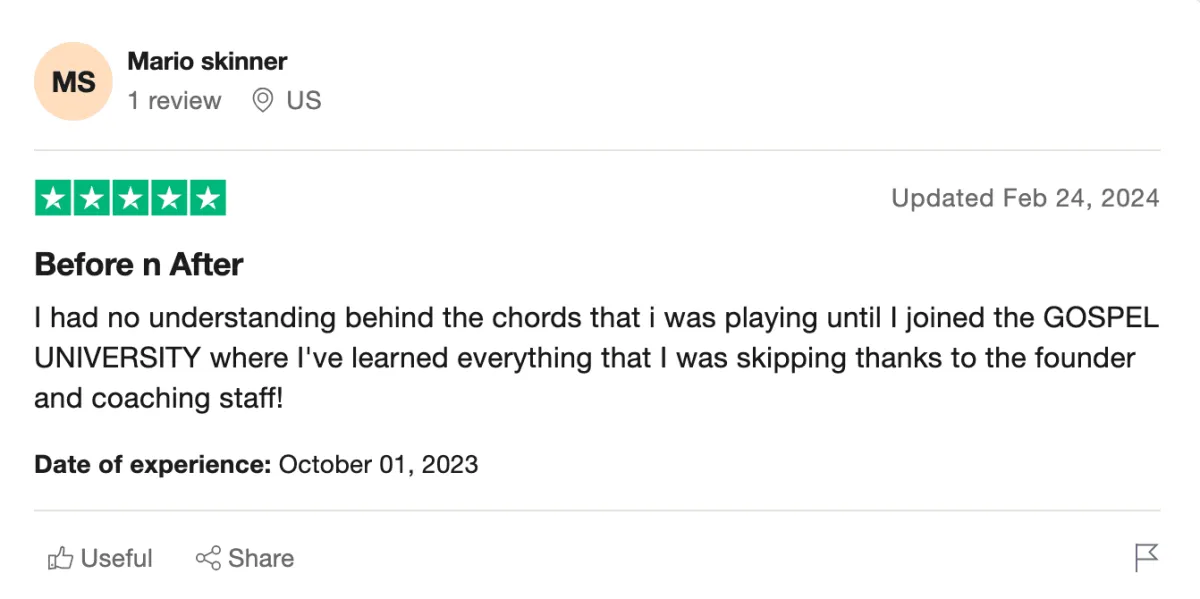Click the fourth green rating star
Viewport: 1200px width, 599px height.
168,198
